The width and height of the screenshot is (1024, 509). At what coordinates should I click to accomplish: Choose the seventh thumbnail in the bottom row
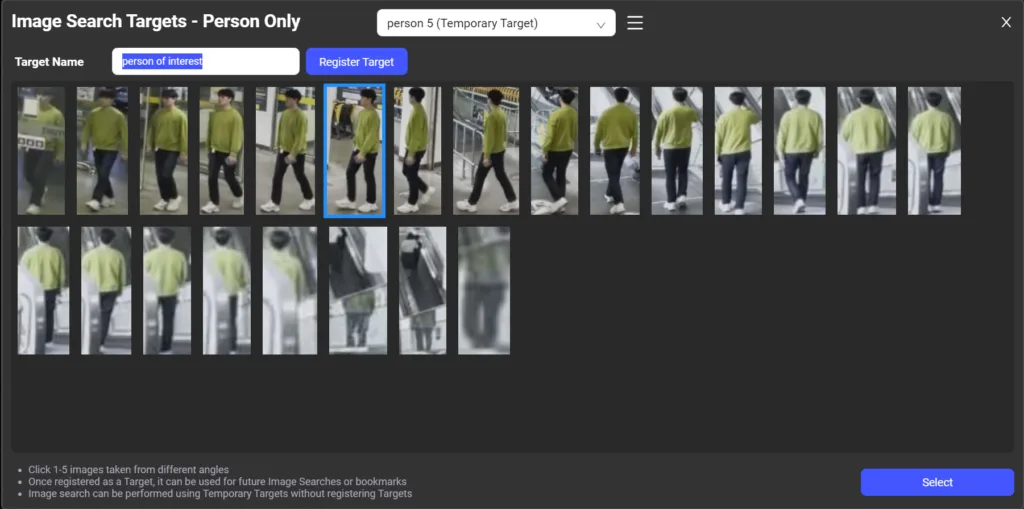(x=422, y=290)
